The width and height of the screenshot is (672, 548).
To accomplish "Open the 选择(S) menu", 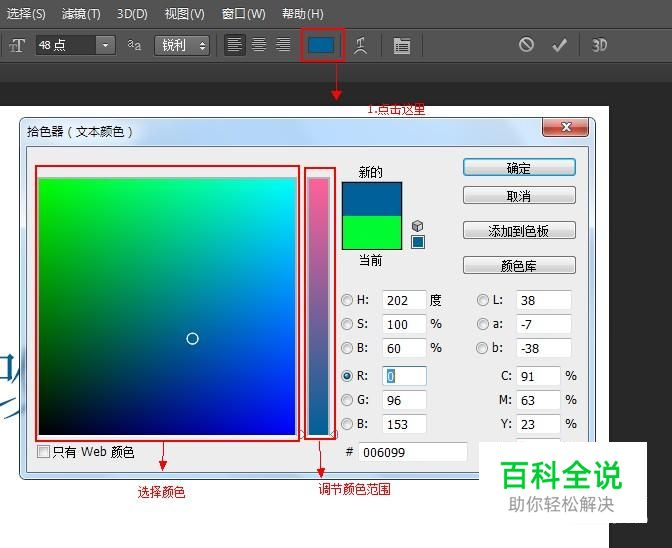I will [26, 14].
